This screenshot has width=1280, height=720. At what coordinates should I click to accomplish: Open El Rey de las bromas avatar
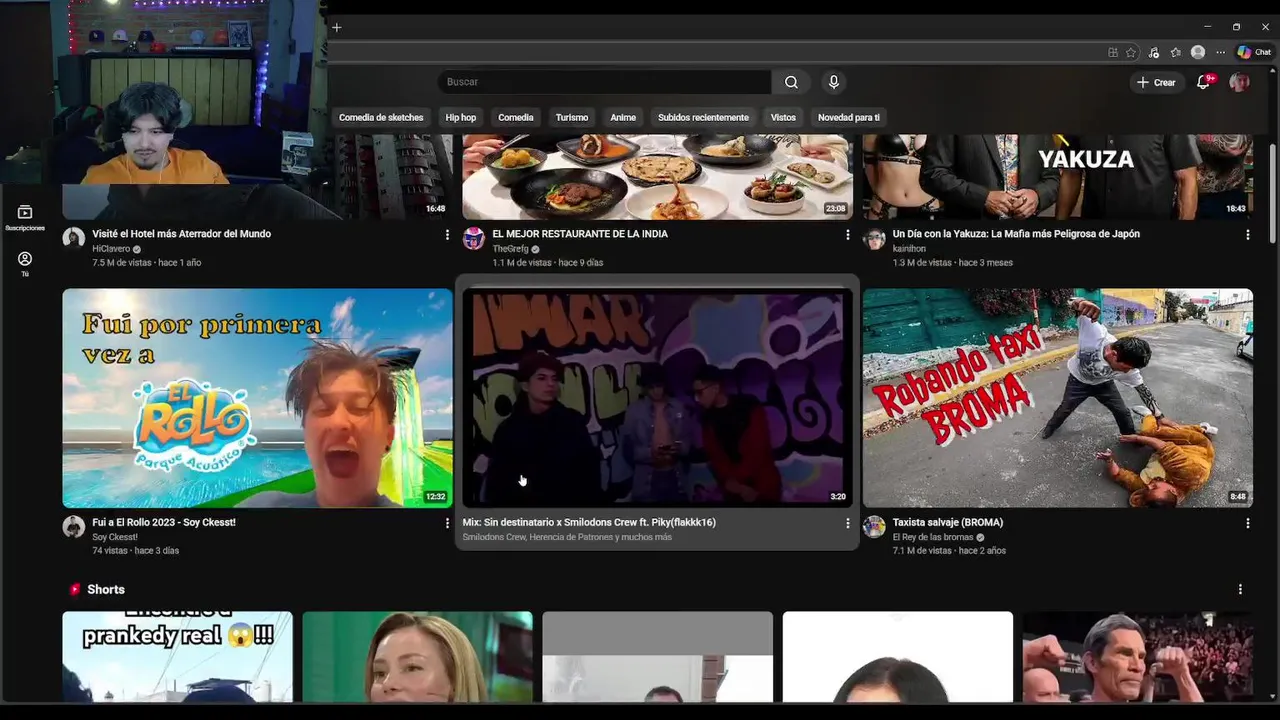pyautogui.click(x=874, y=527)
